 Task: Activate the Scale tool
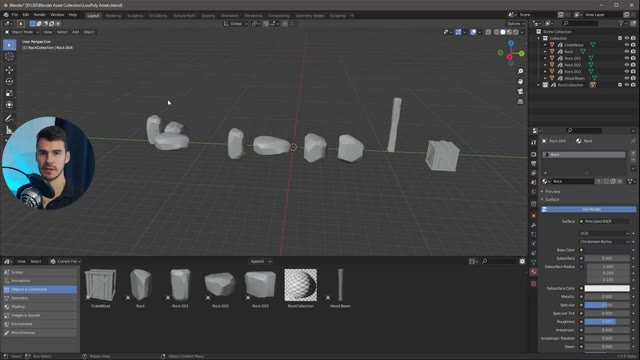click(x=9, y=93)
